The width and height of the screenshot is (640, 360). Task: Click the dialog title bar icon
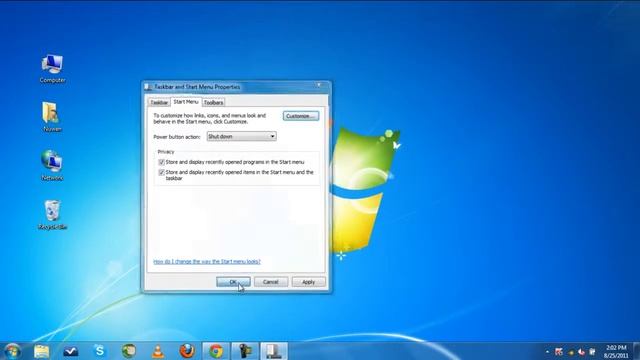coord(149,87)
